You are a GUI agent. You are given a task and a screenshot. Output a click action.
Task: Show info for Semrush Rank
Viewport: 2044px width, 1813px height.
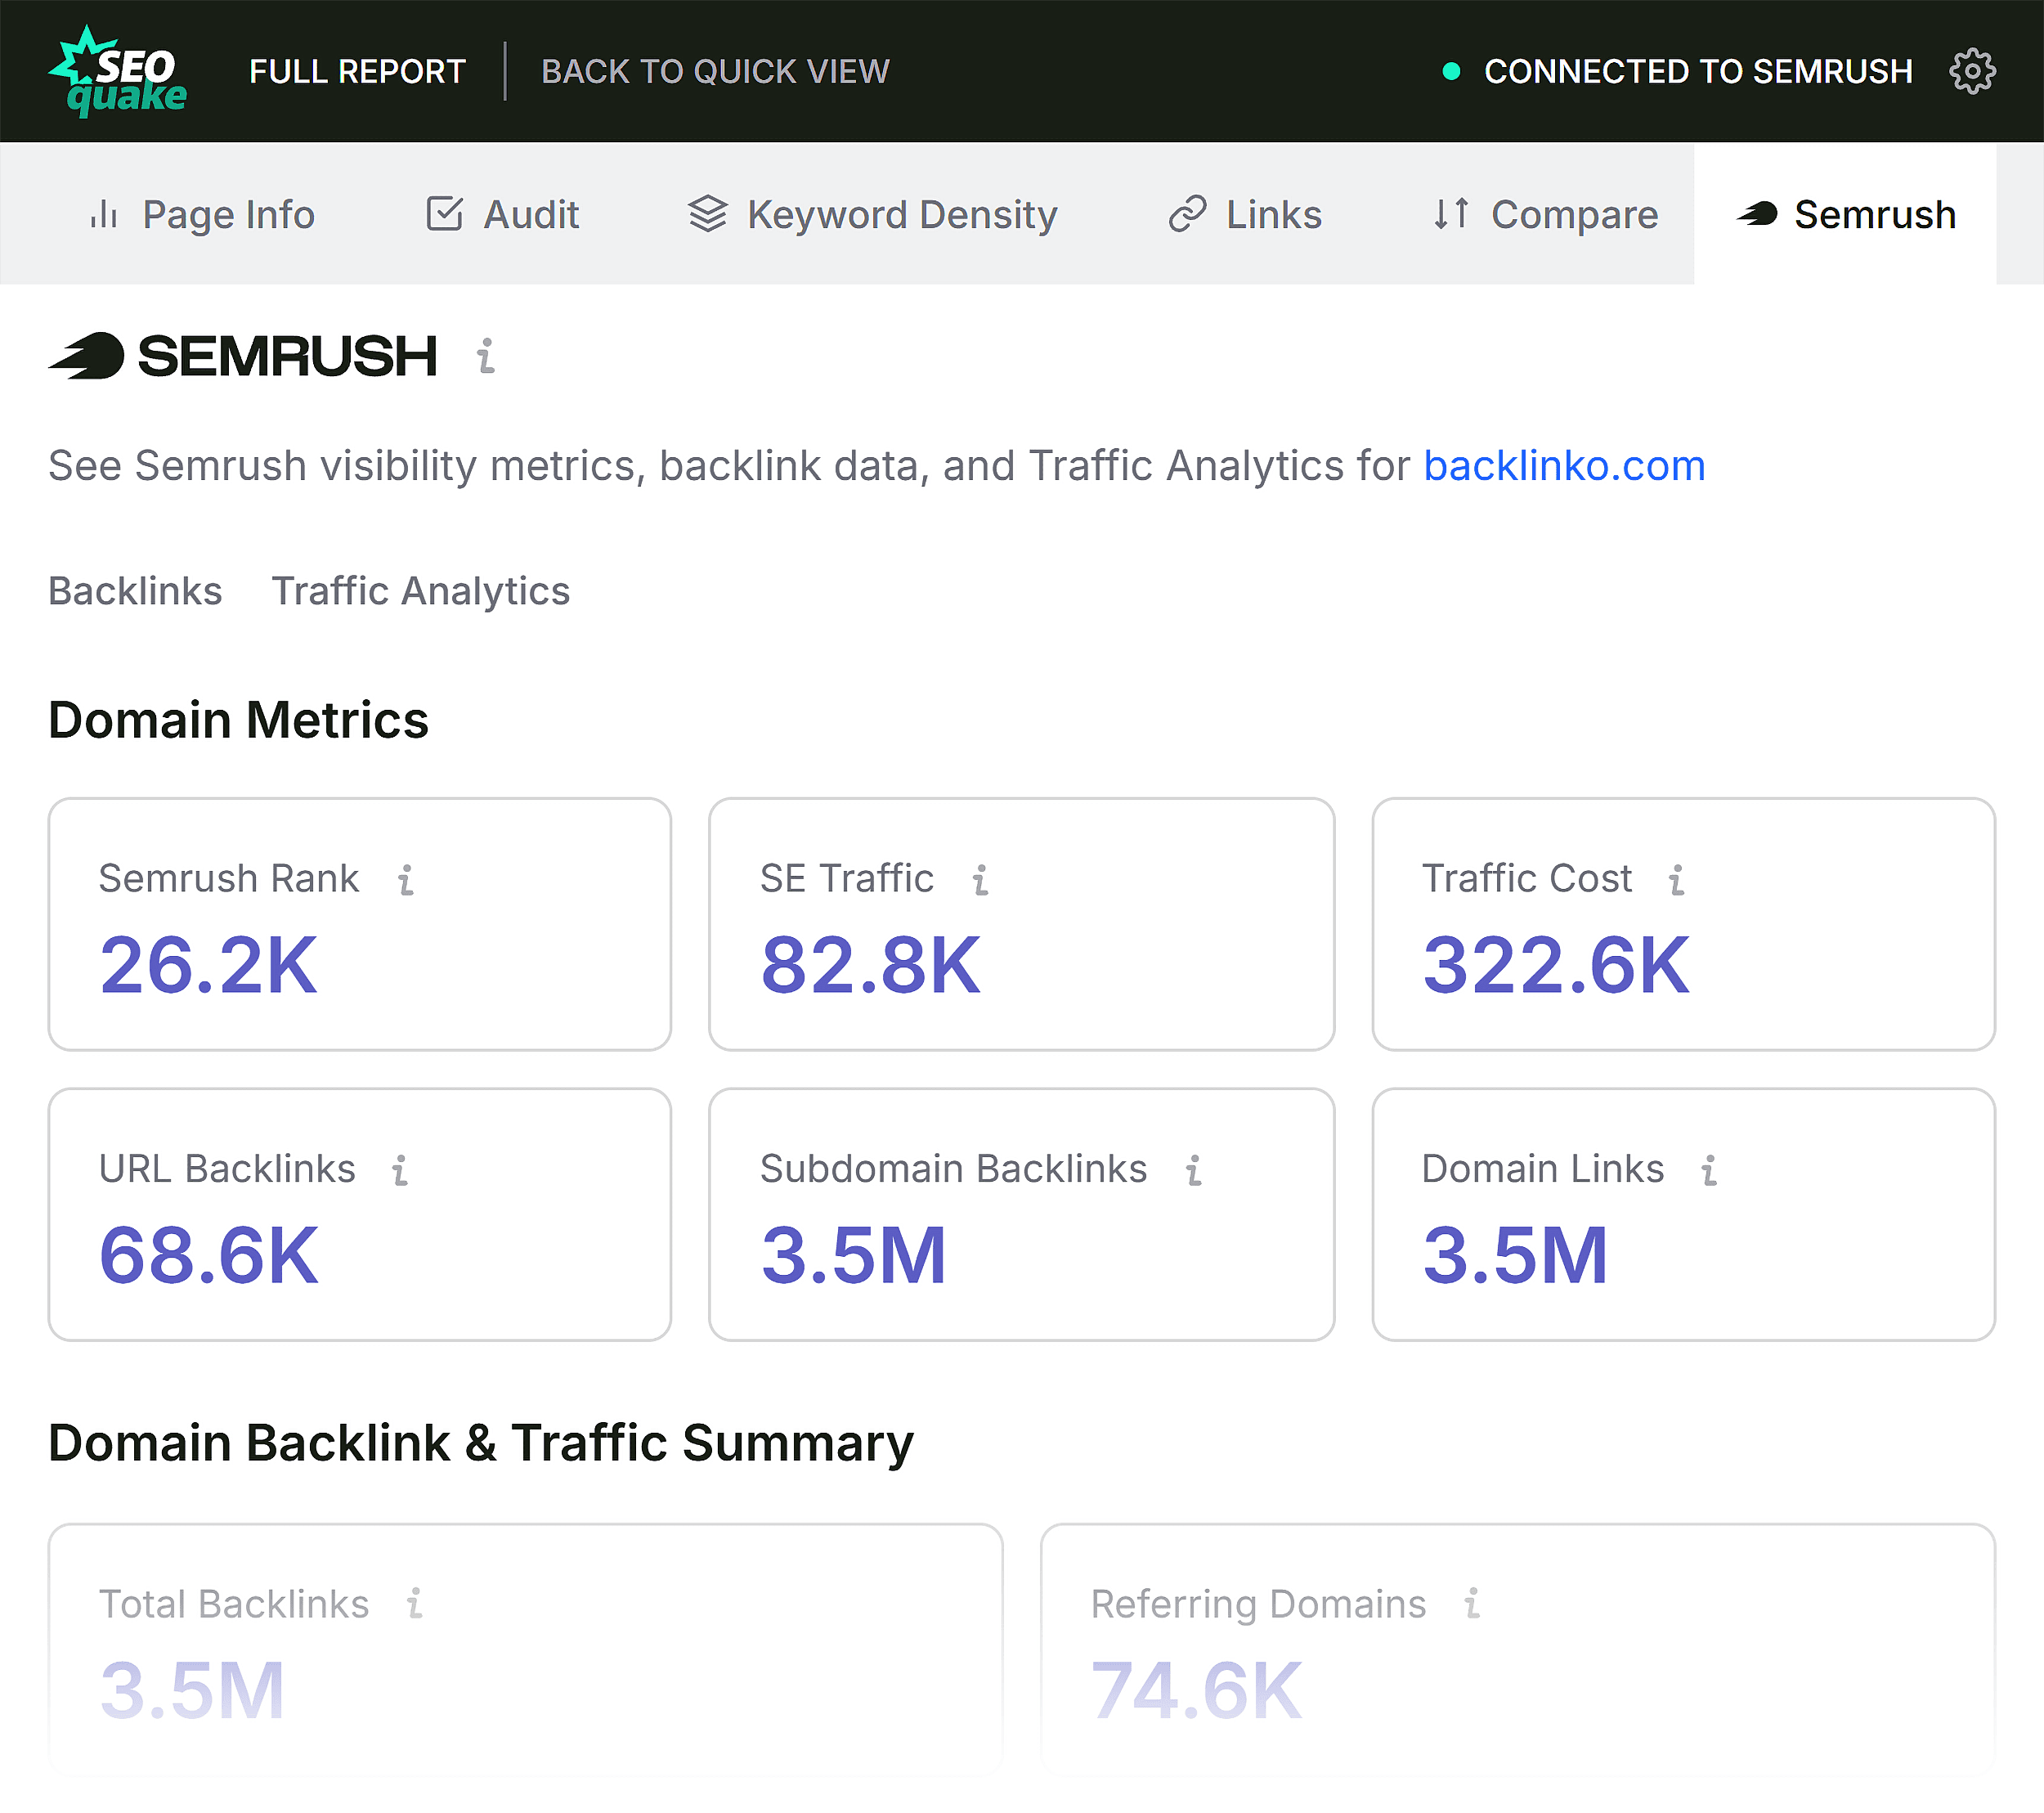coord(405,879)
